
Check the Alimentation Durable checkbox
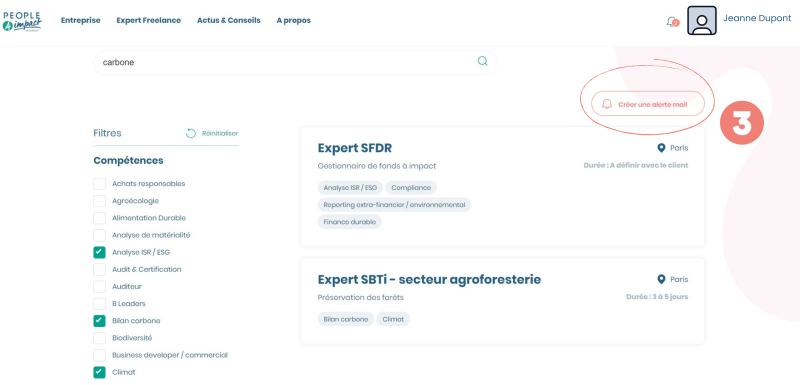(x=99, y=218)
